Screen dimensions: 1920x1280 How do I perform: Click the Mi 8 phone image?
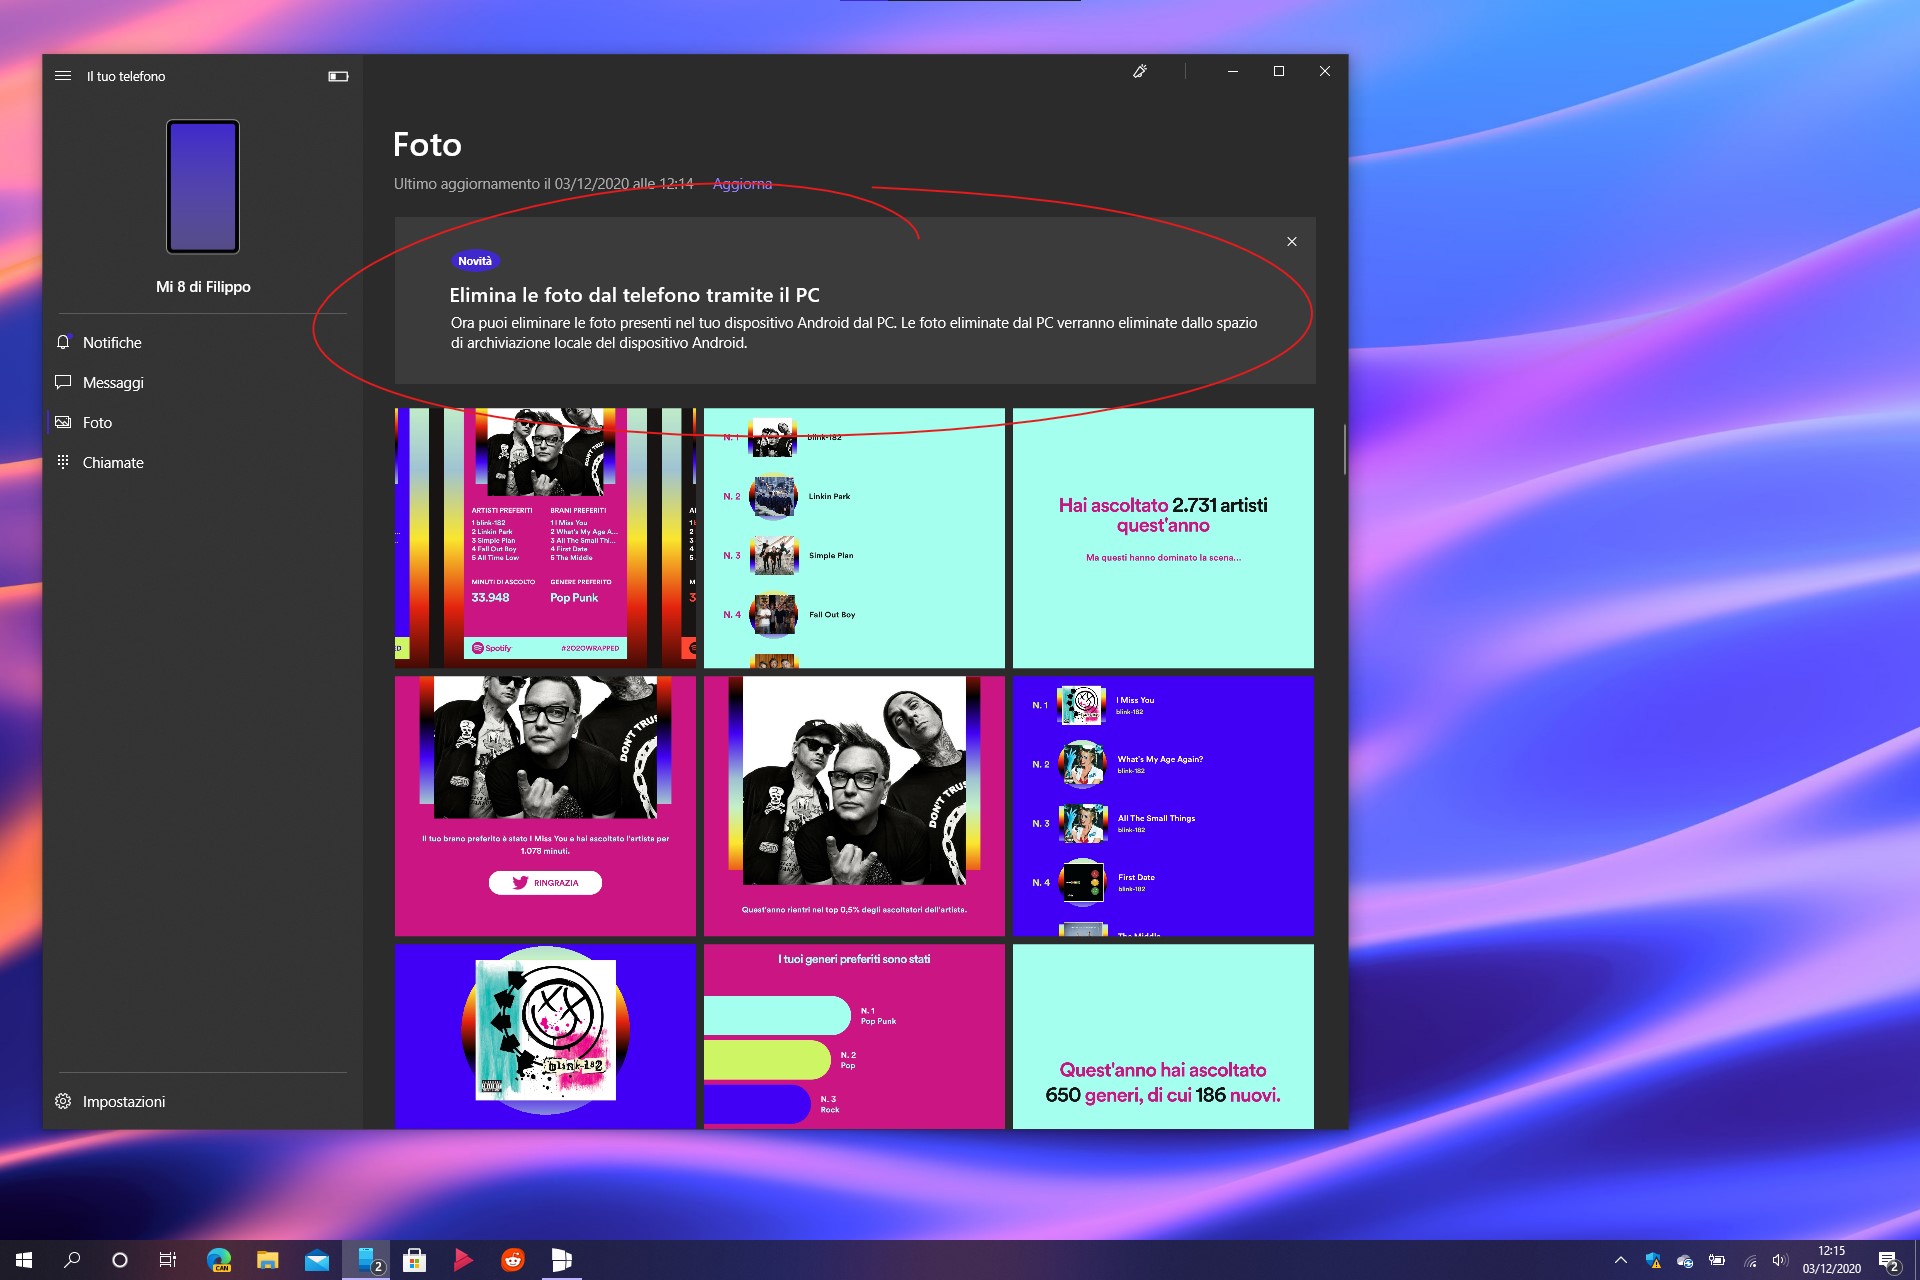coord(203,187)
